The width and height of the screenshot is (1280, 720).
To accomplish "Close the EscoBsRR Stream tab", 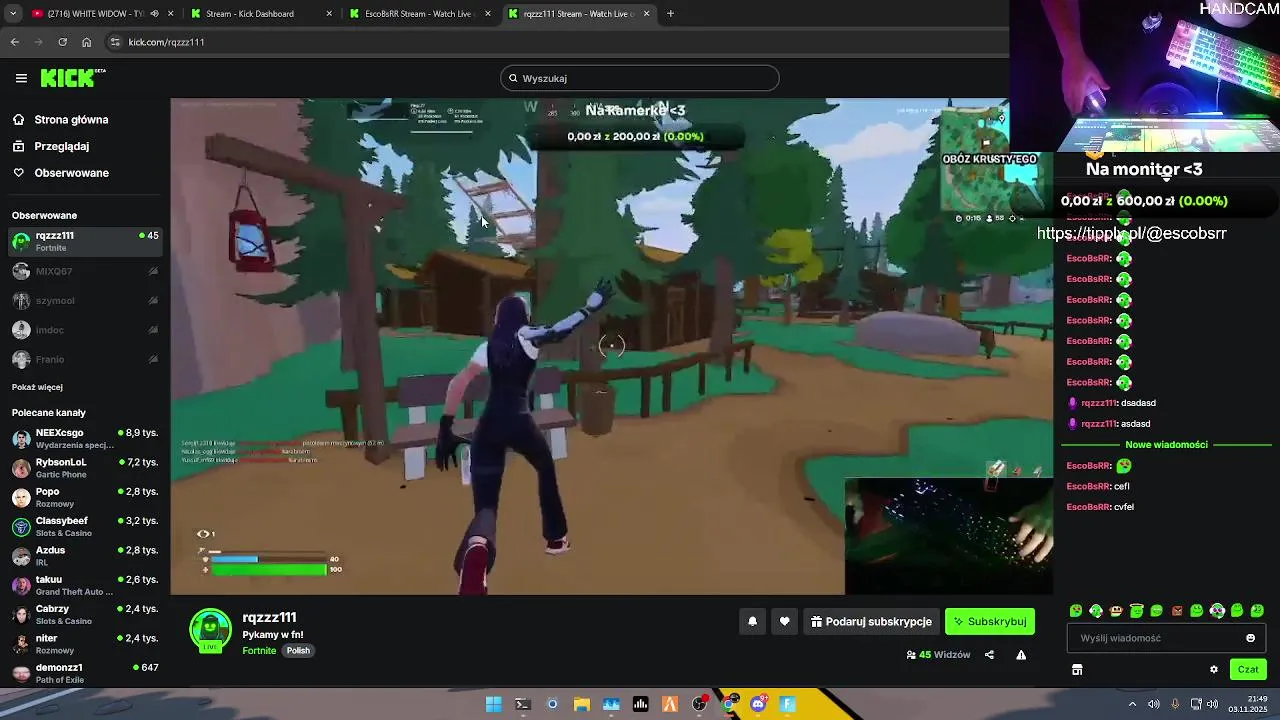I will [488, 14].
